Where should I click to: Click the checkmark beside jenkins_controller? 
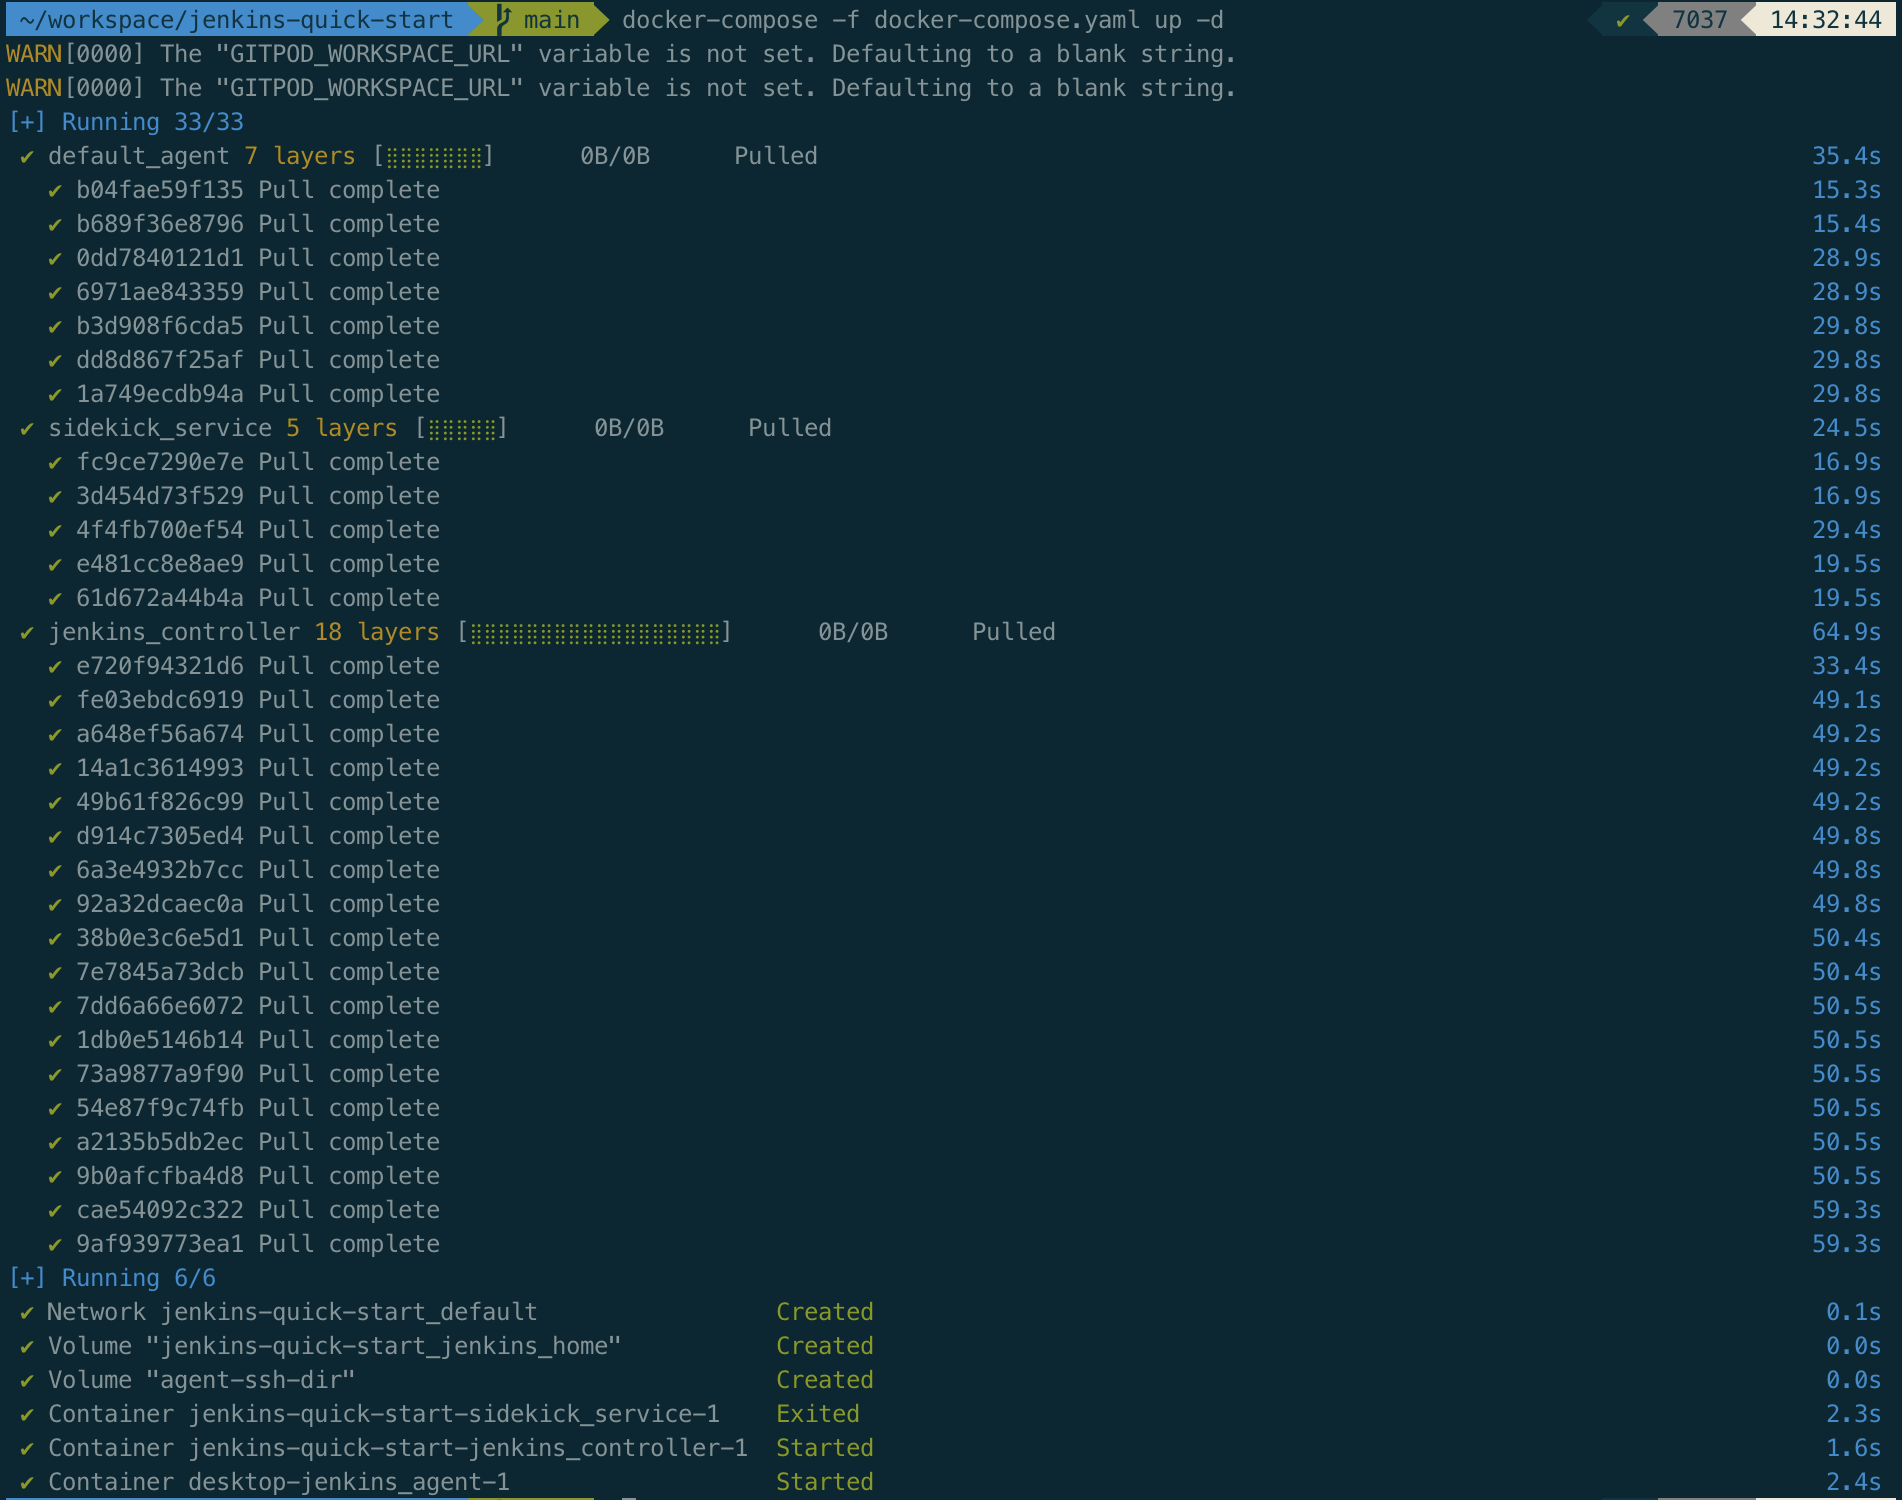tap(27, 632)
